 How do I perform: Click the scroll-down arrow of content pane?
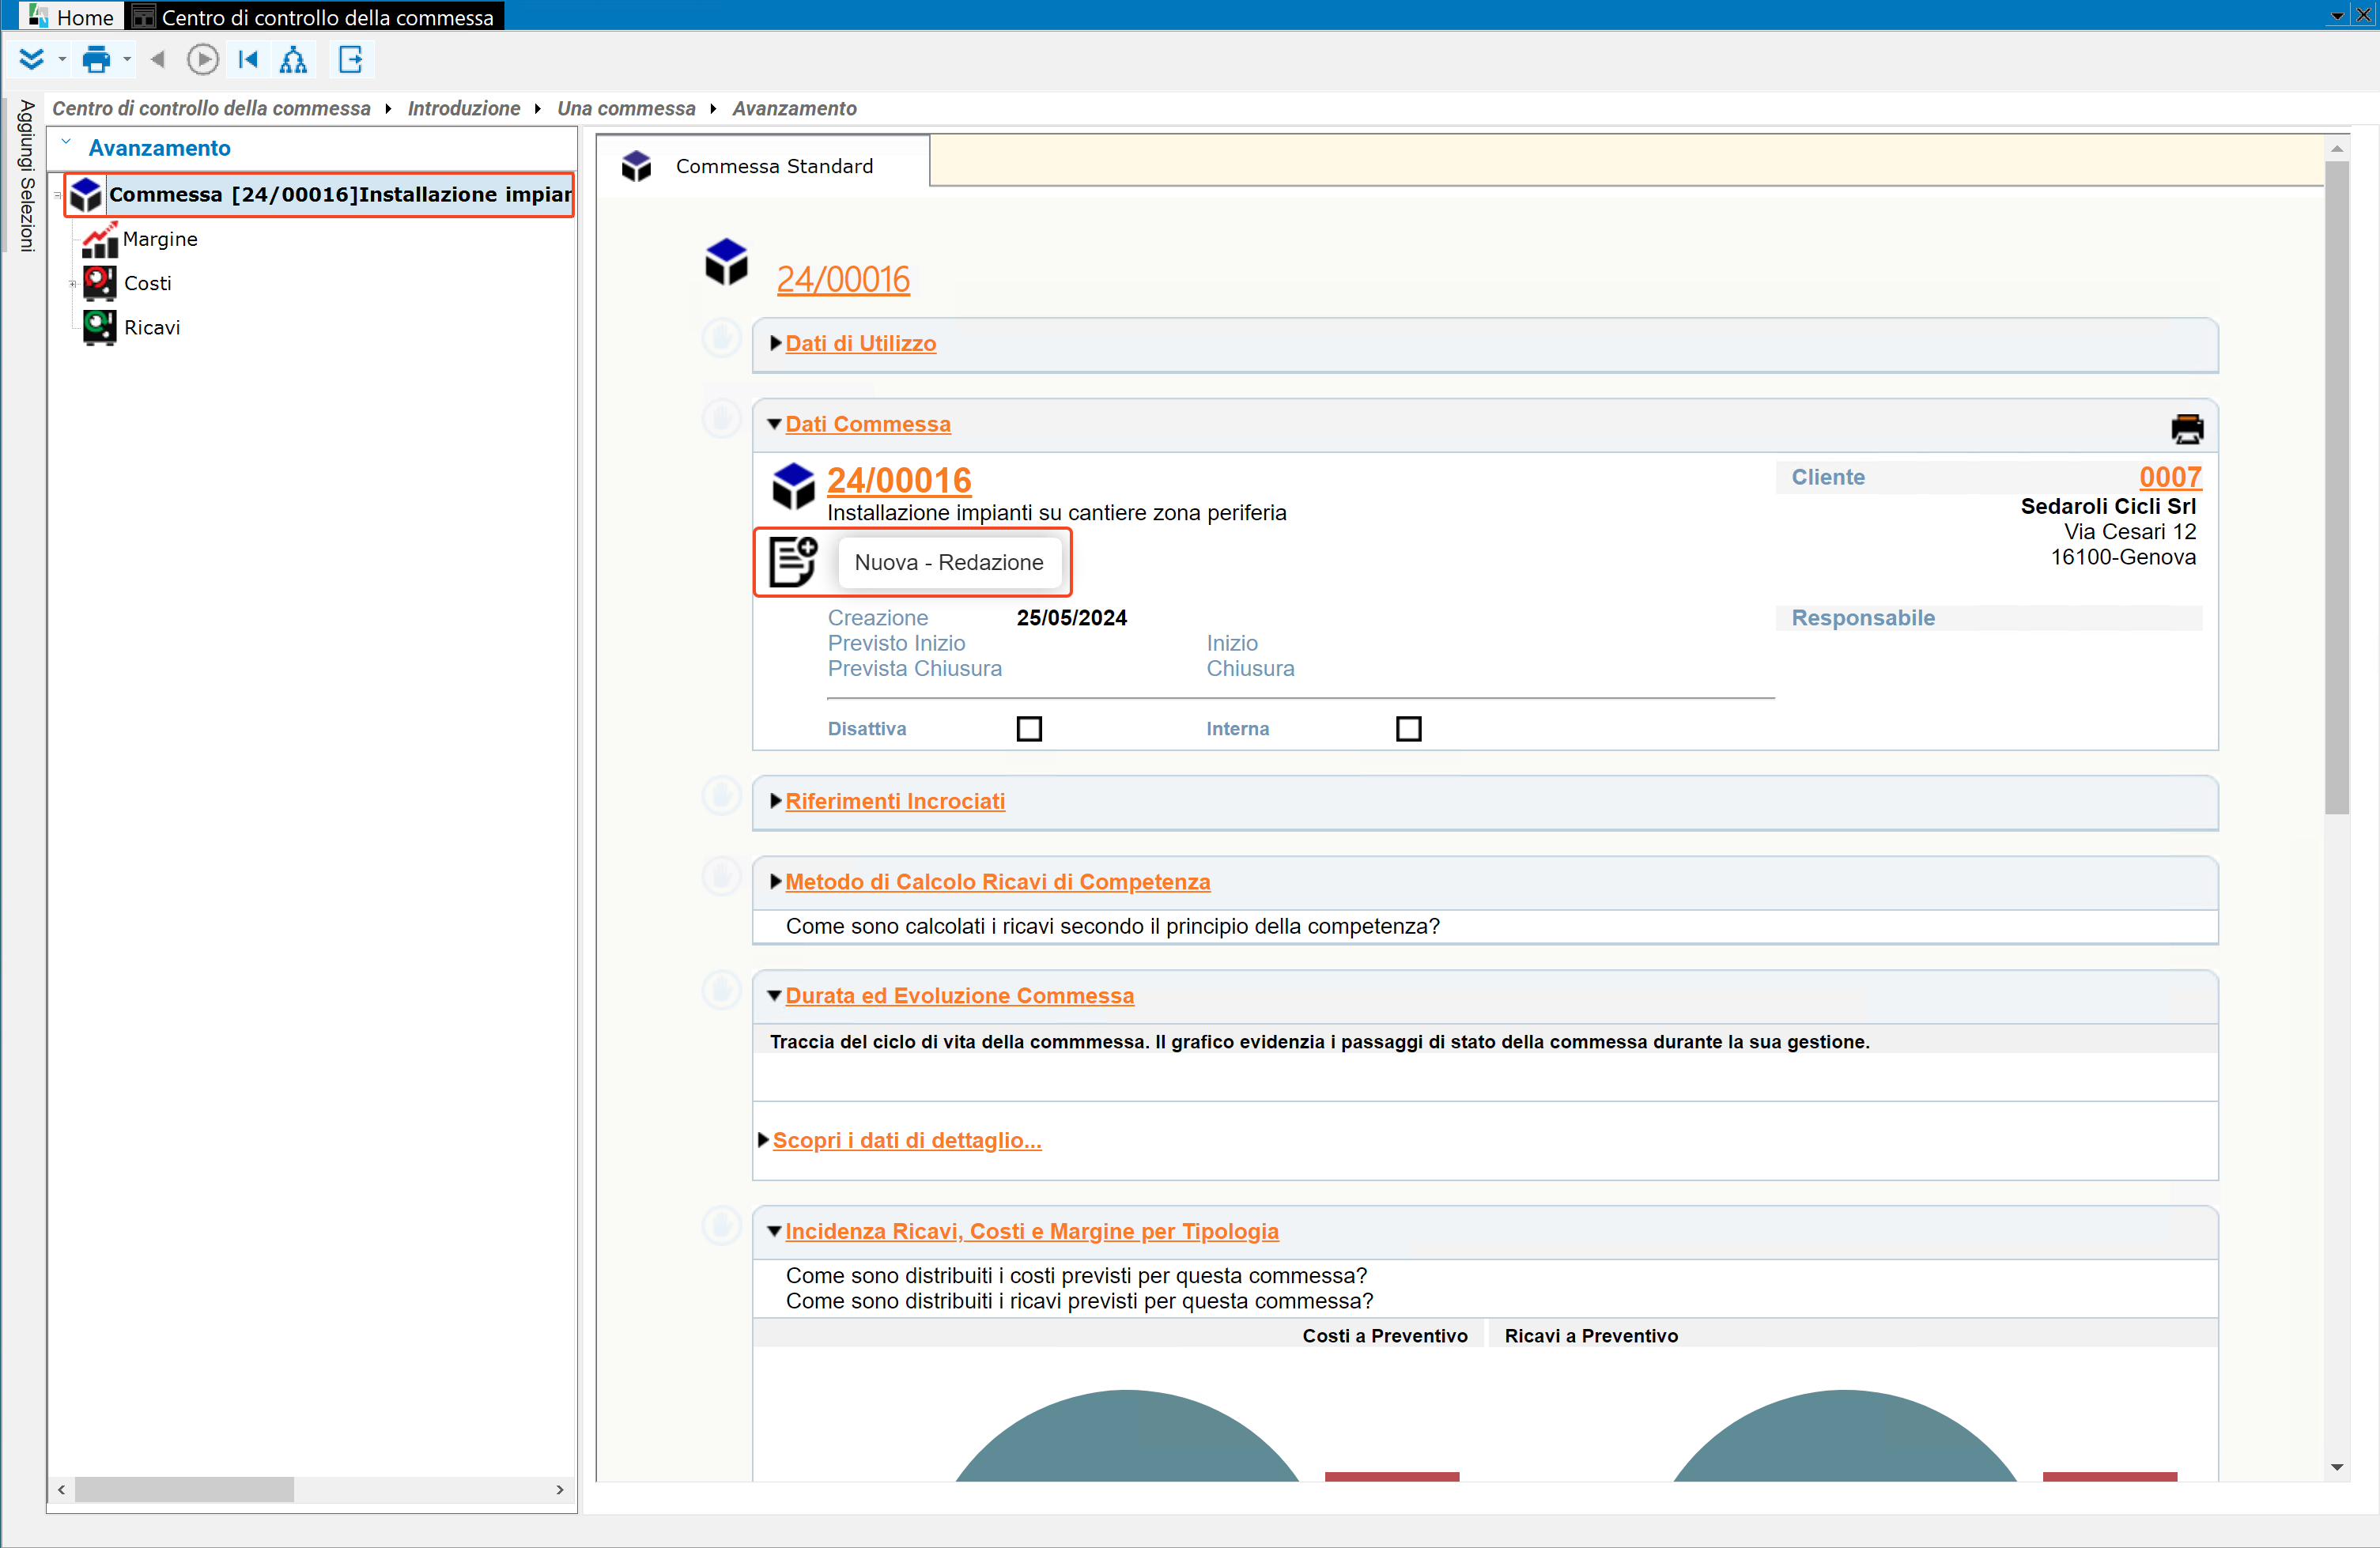point(2337,1467)
